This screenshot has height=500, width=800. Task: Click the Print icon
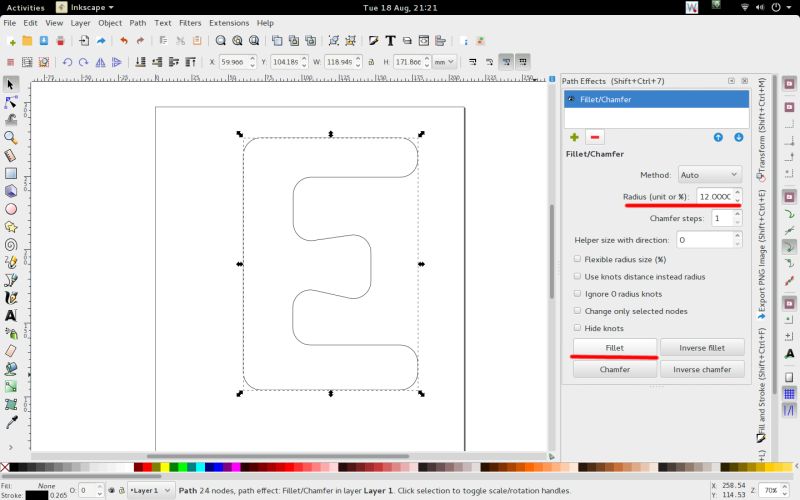(60, 41)
